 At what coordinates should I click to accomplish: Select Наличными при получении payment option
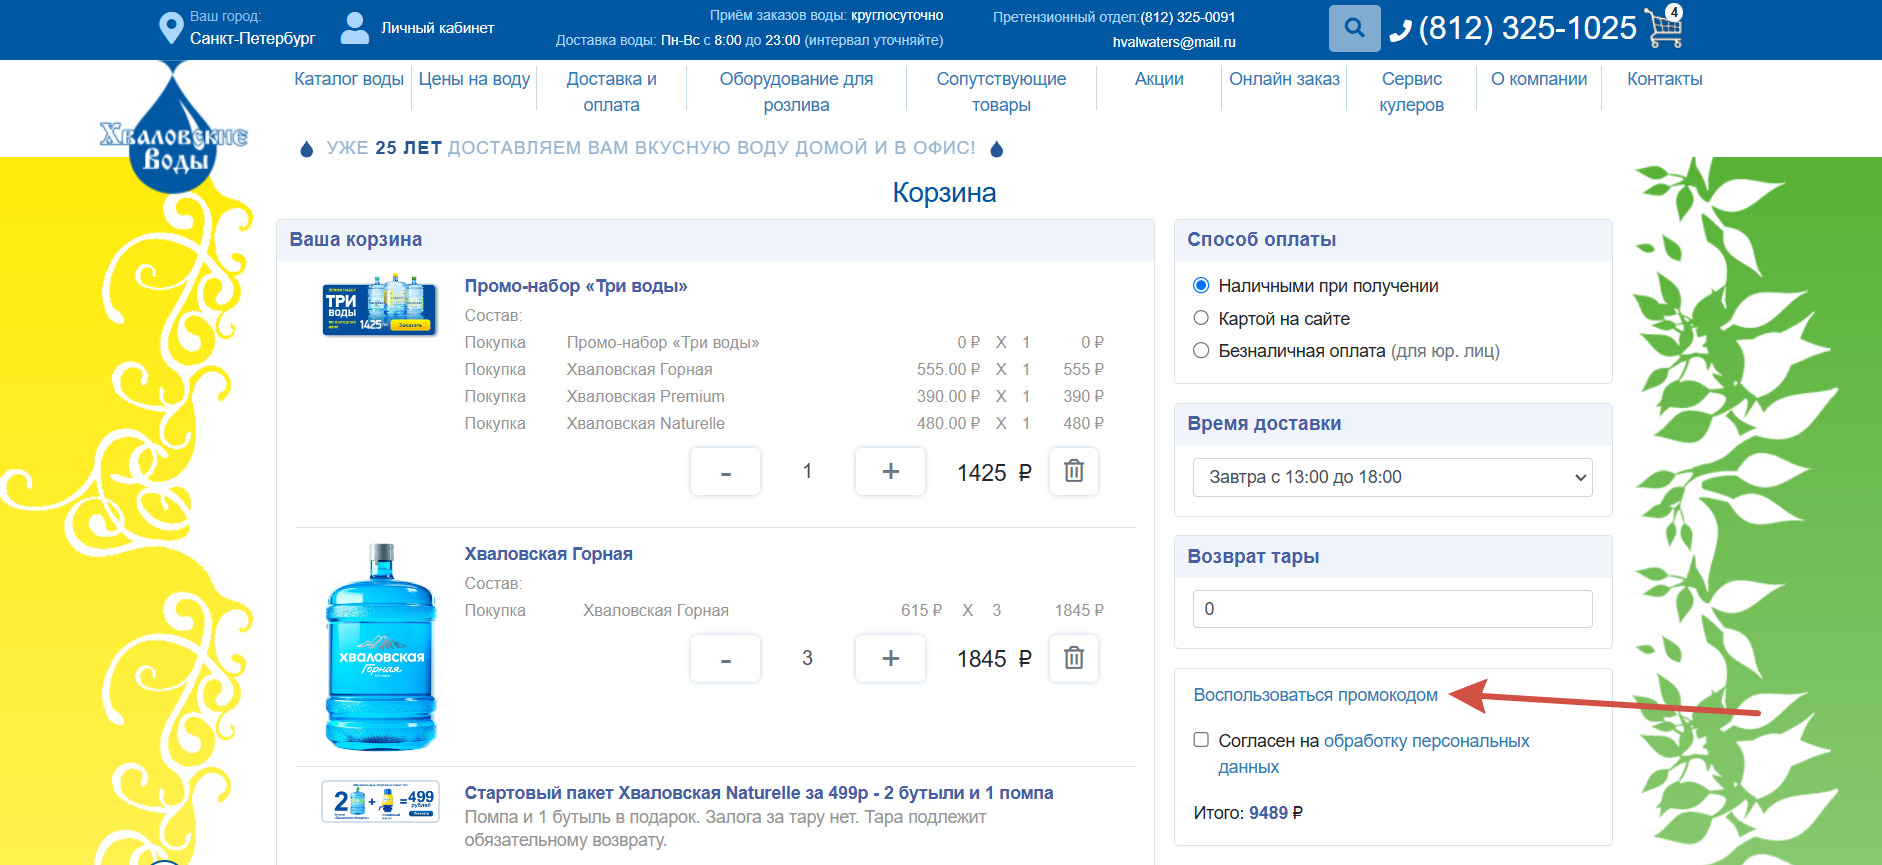(x=1201, y=286)
